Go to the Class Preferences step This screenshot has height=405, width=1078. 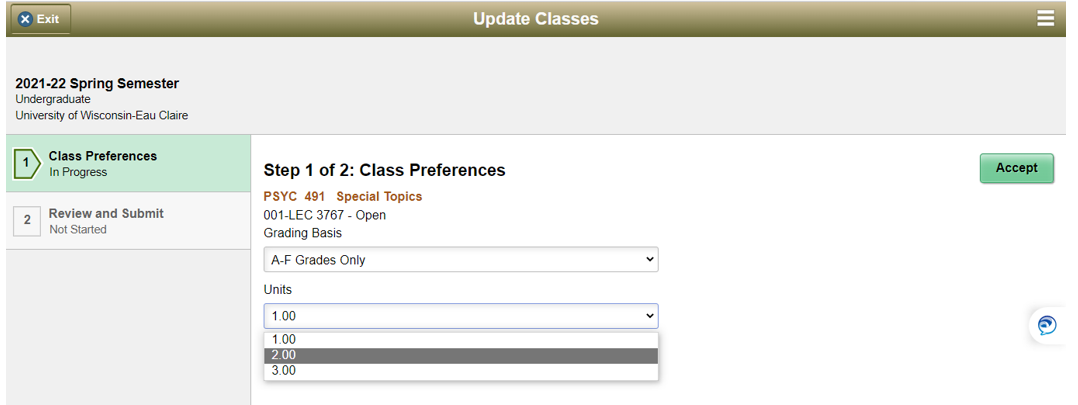coord(103,156)
